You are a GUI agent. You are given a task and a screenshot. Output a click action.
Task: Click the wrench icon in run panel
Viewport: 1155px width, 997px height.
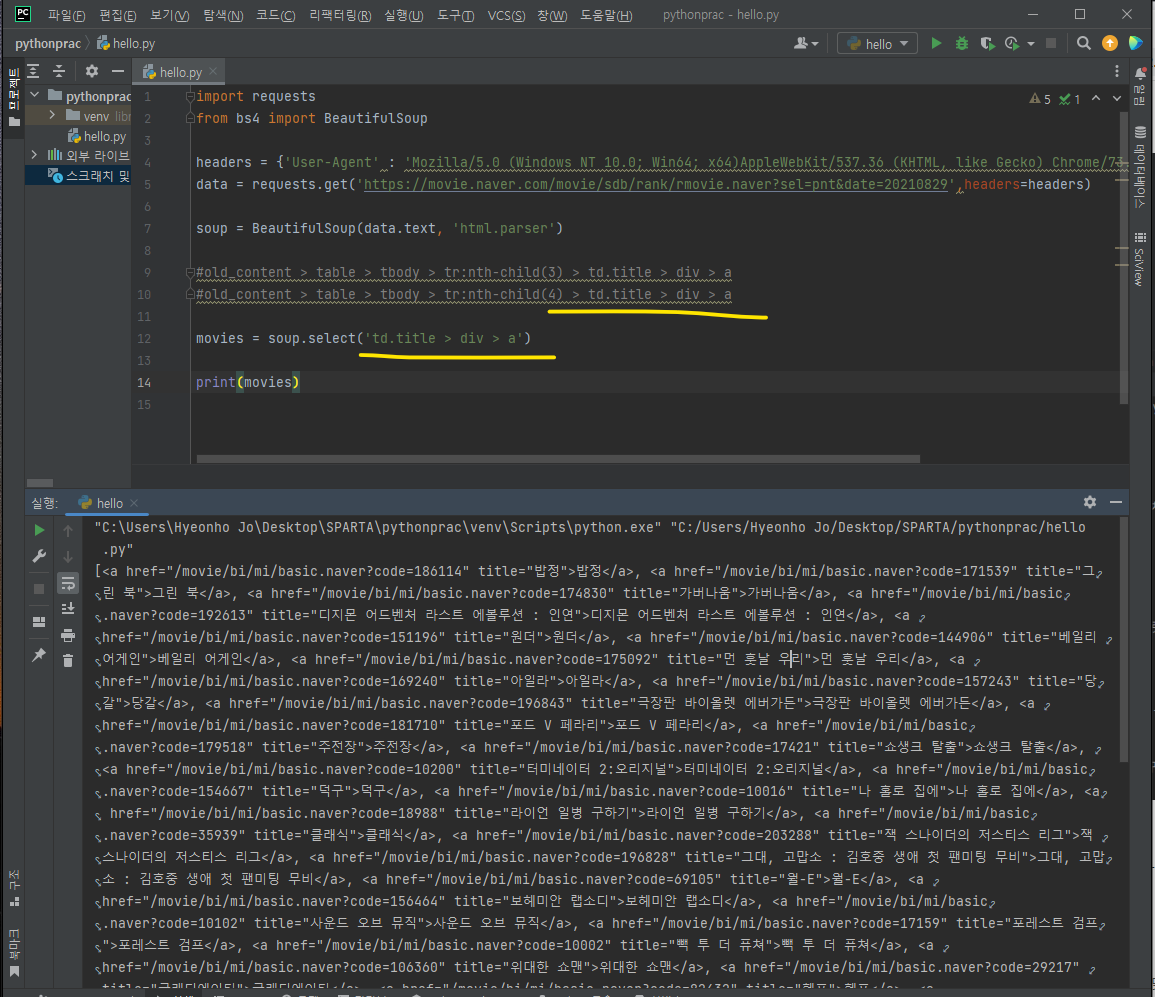tap(39, 556)
